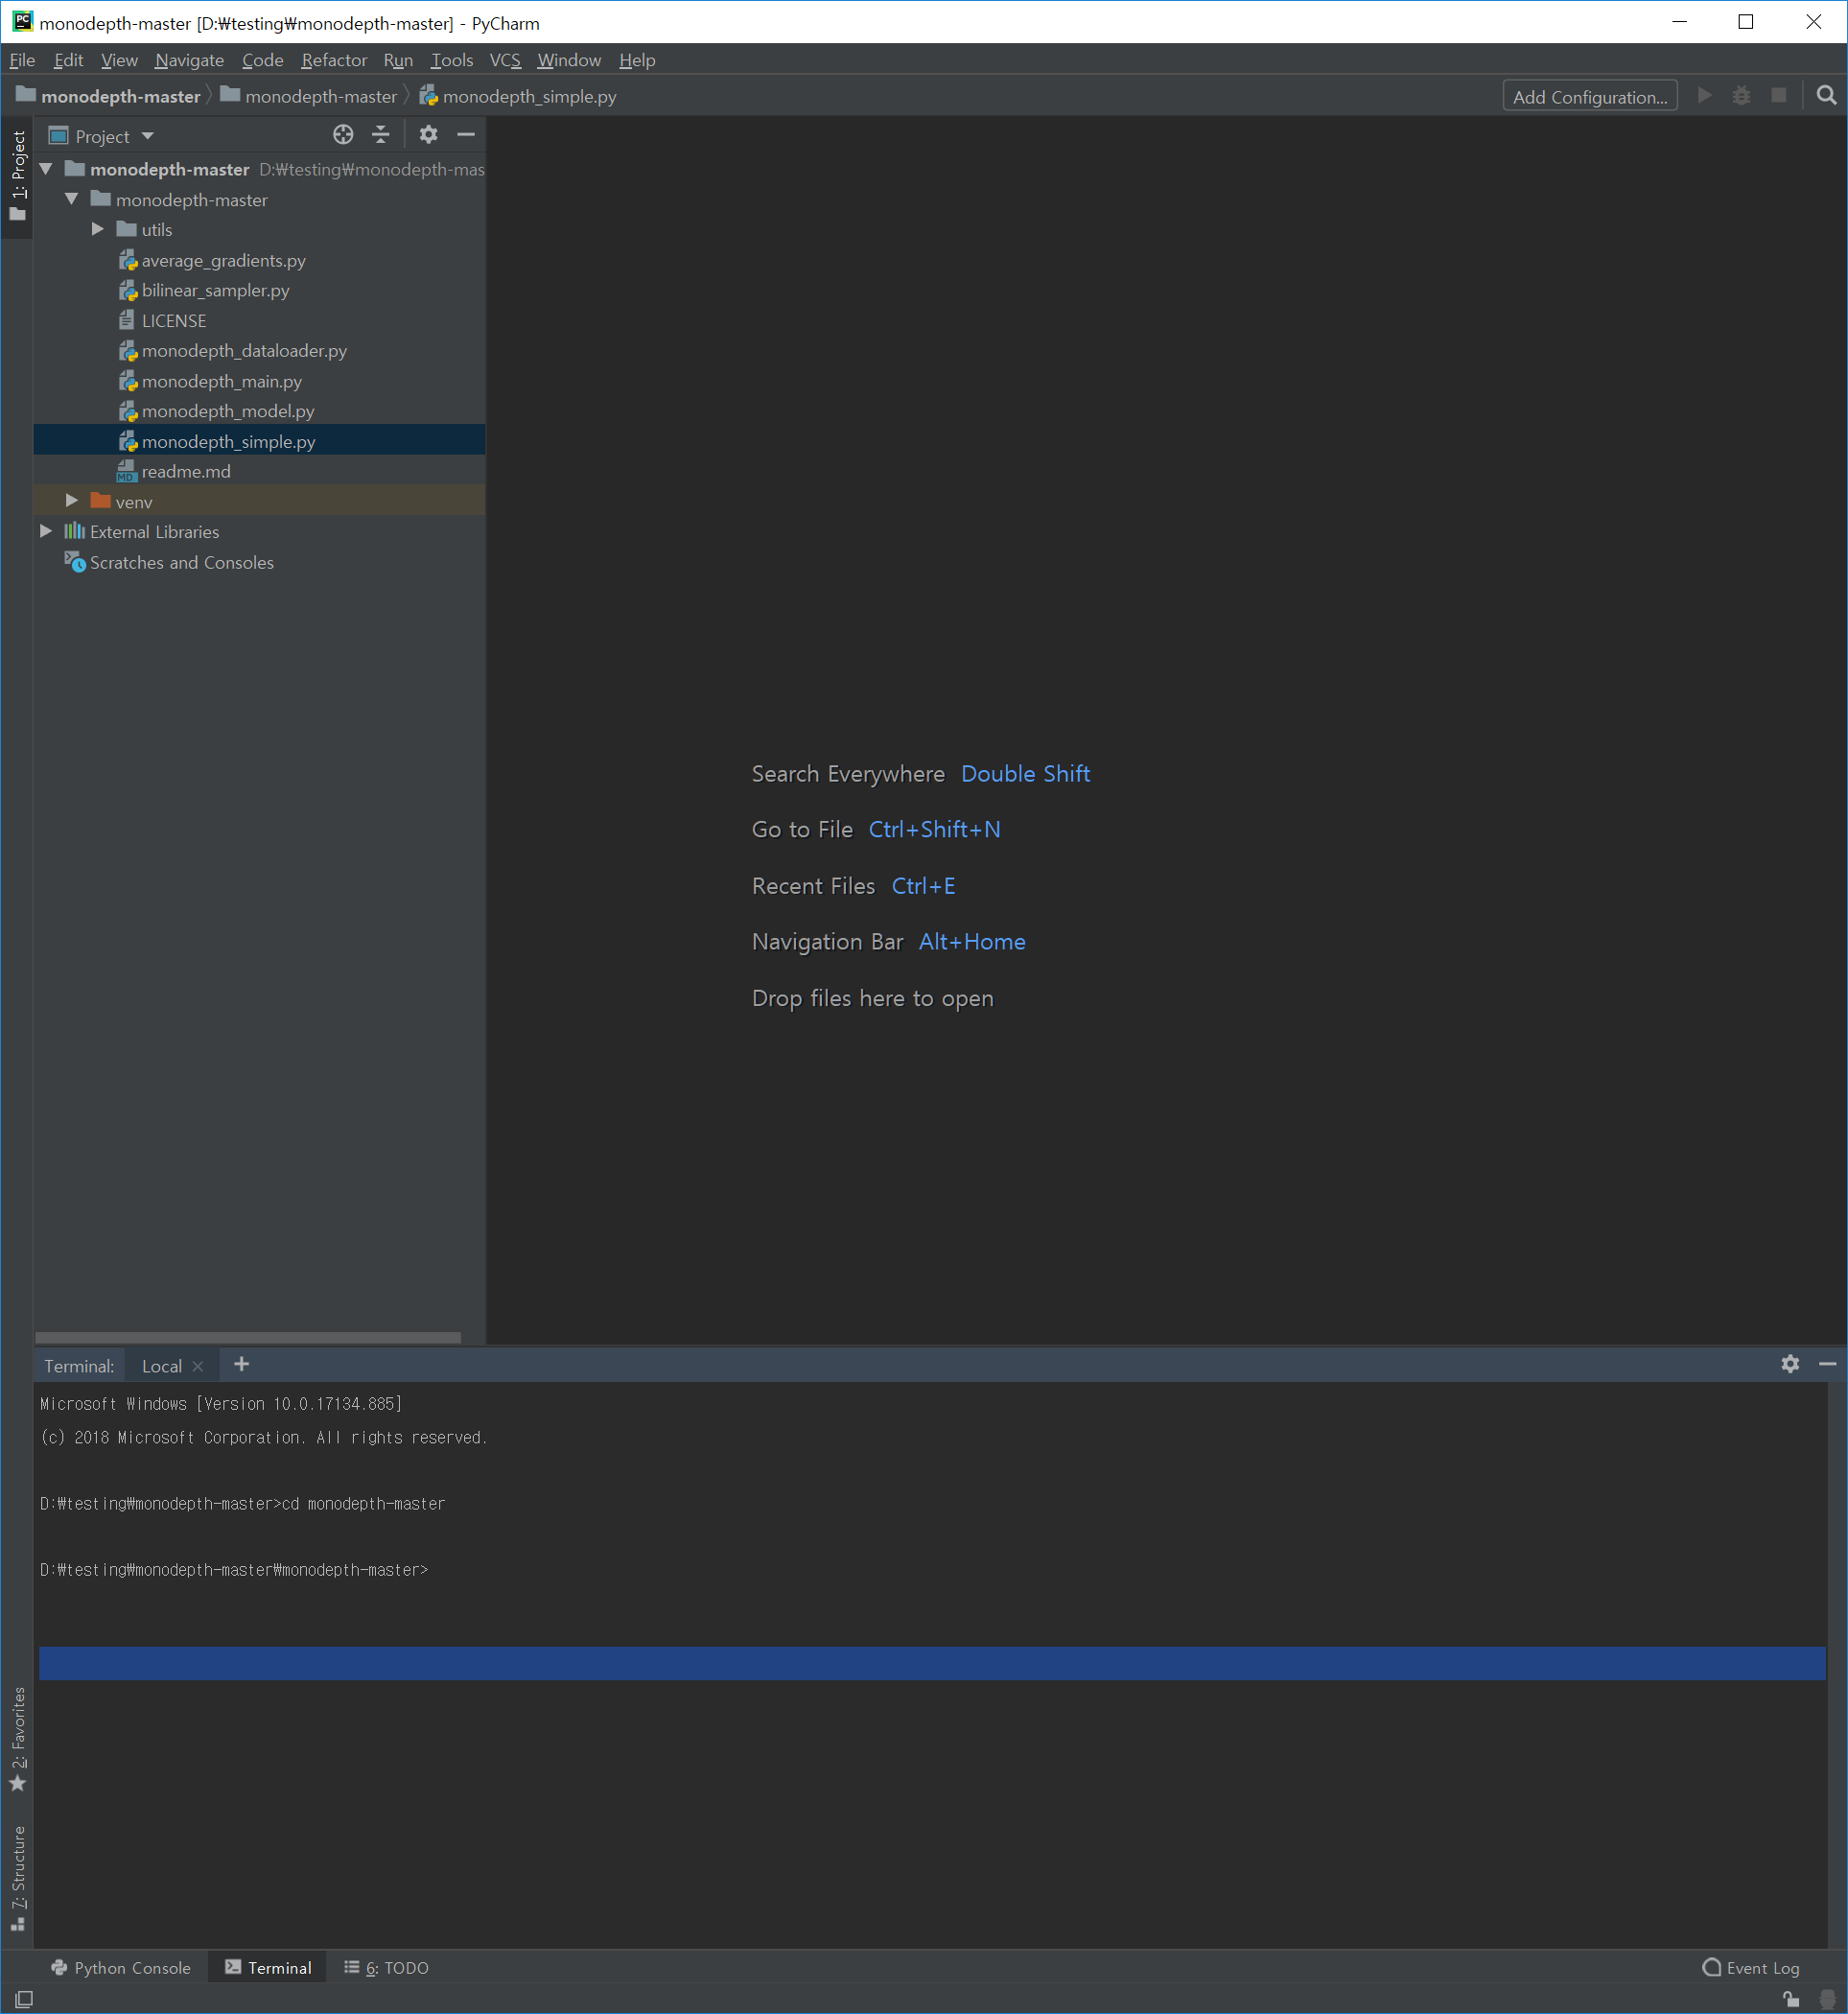
Task: Hide the Project panel with minus icon
Action: coord(466,135)
